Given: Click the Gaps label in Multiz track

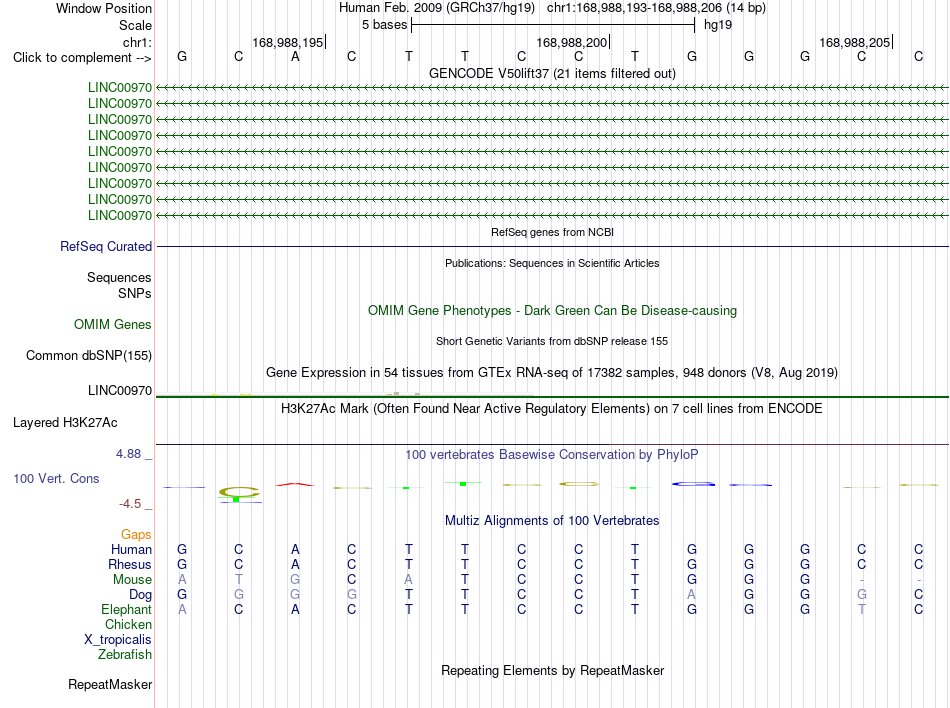Looking at the screenshot, I should click(x=136, y=534).
